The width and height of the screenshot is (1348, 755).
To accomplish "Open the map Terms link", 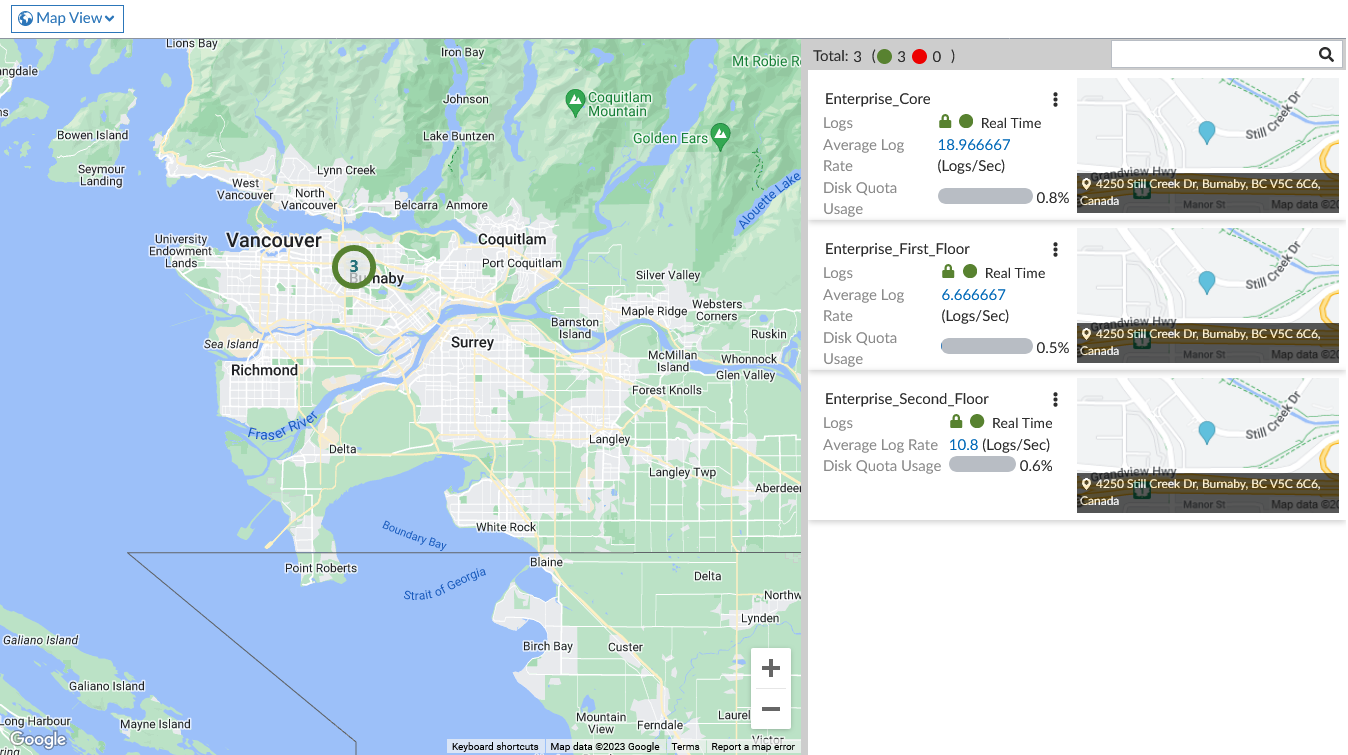I will (685, 747).
